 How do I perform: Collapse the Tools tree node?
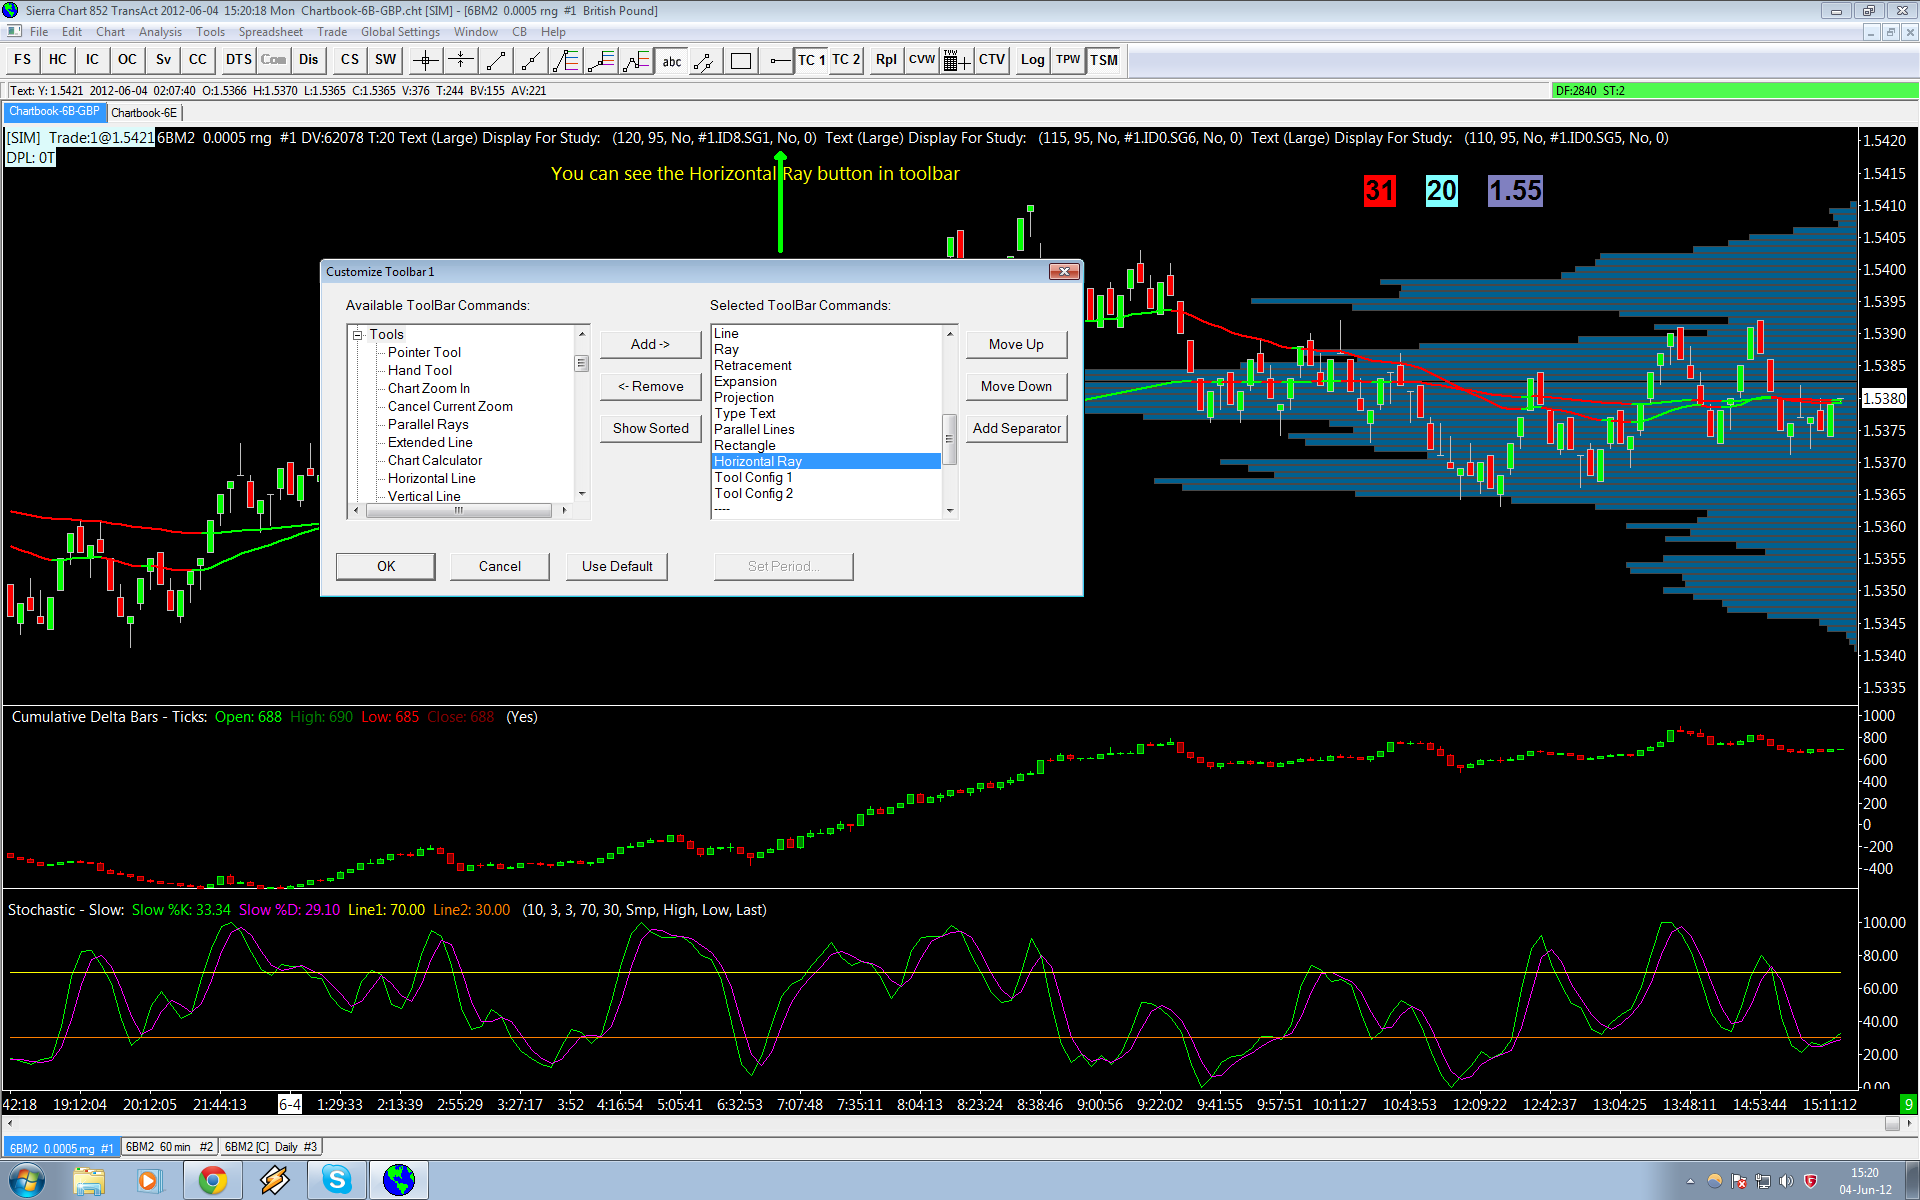[358, 335]
